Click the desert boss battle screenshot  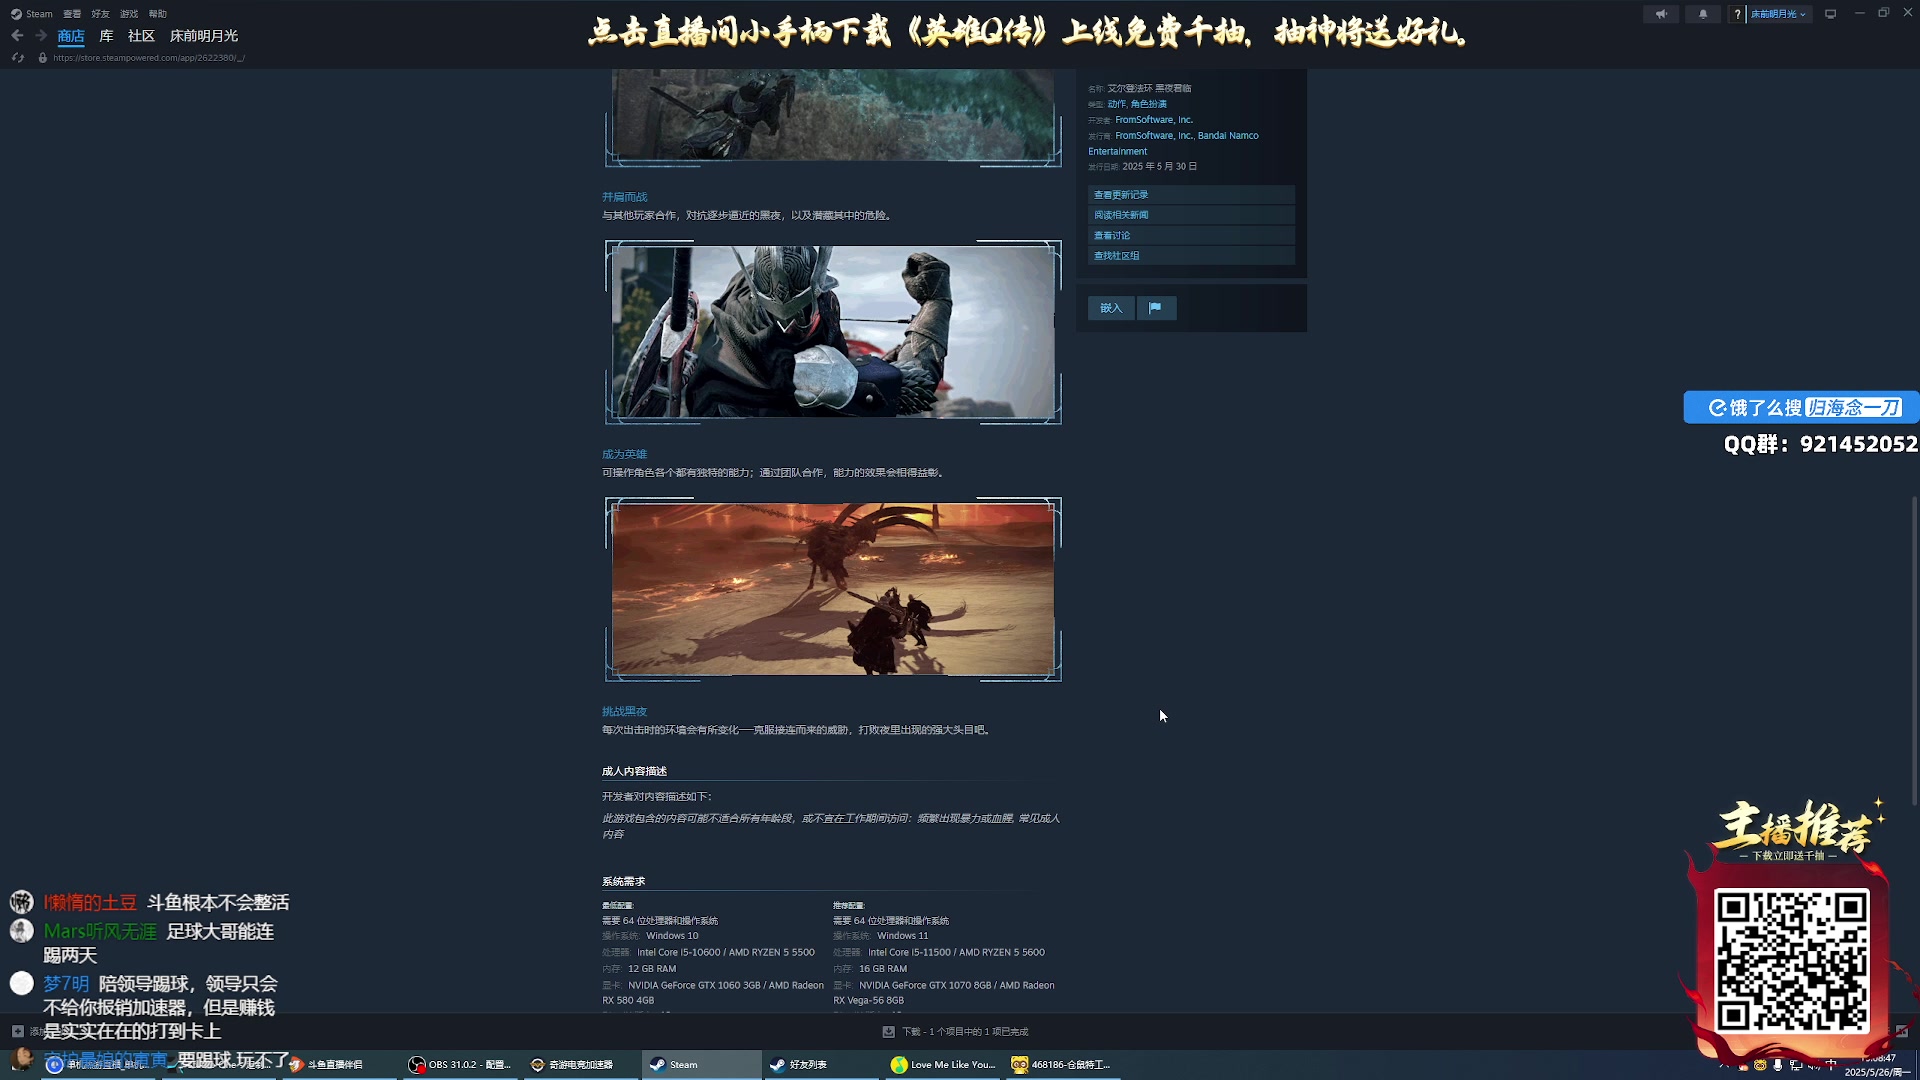(x=833, y=589)
